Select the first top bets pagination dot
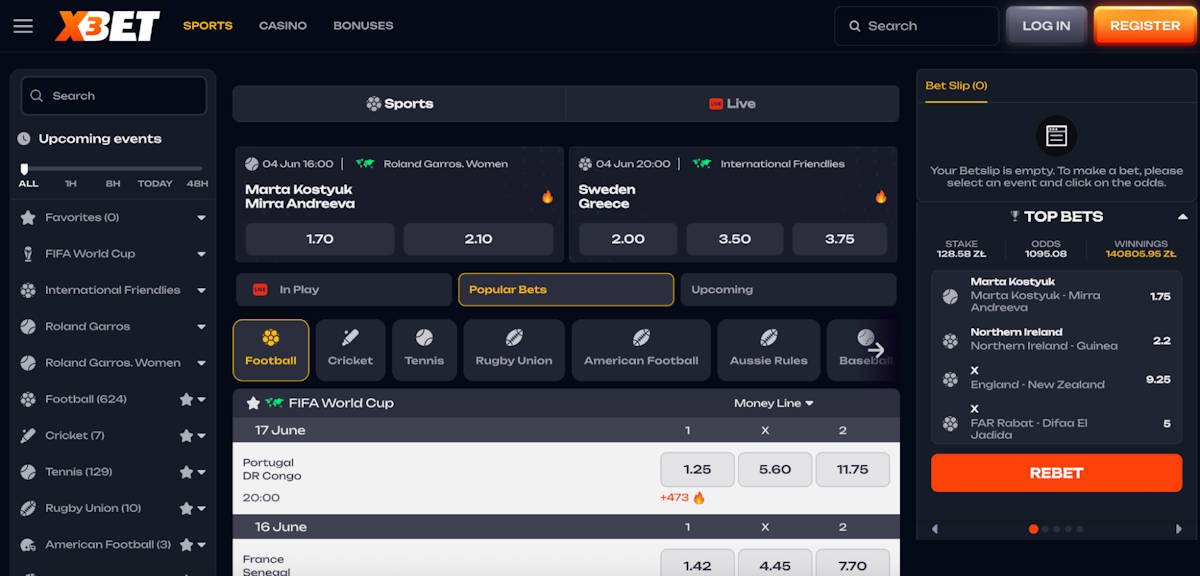 coord(1033,529)
